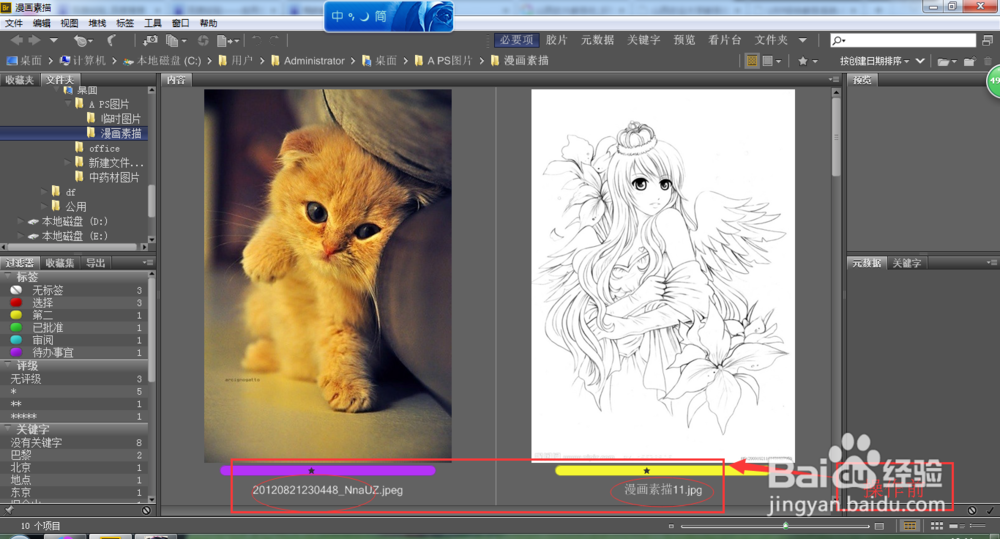Image resolution: width=1000 pixels, height=539 pixels.
Task: Open the 按创建日期排序 sort dropdown
Action: (874, 61)
